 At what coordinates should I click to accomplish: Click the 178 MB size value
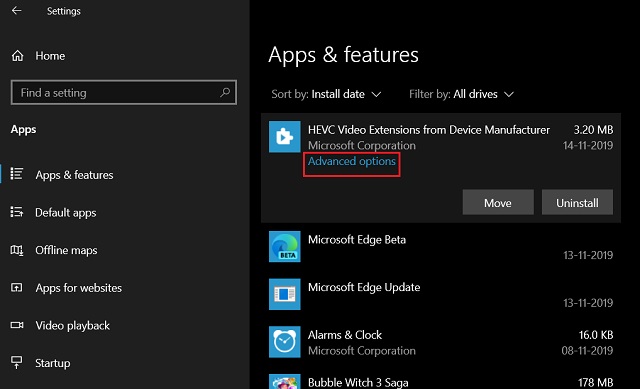596,382
